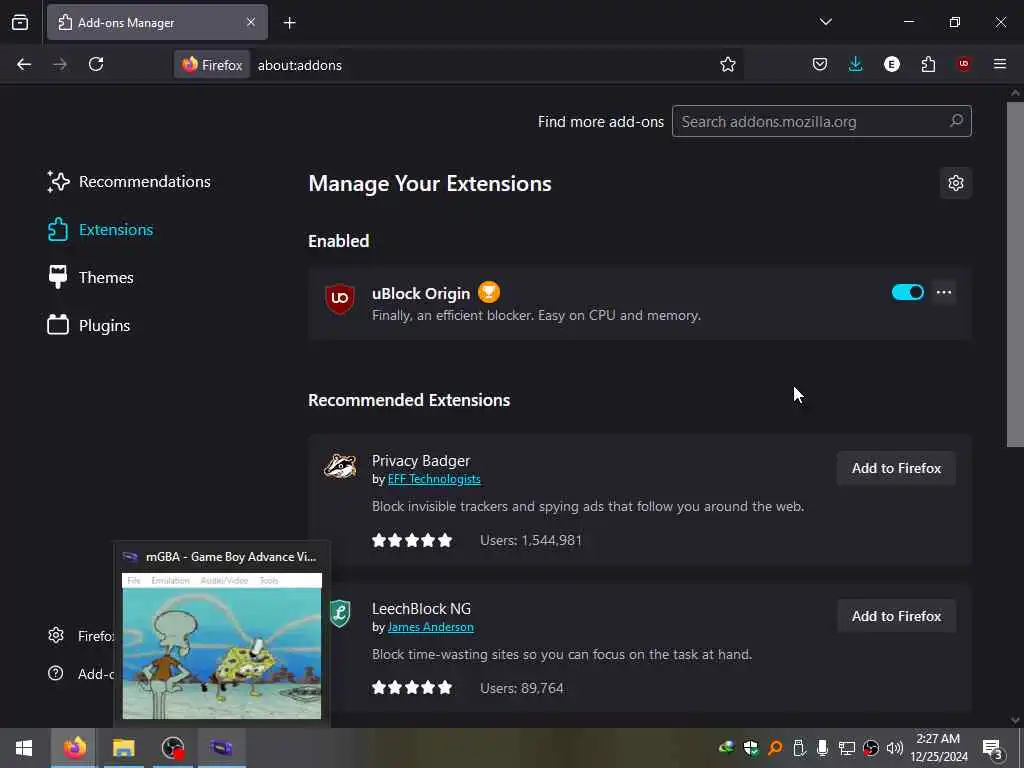Screen dimensions: 1024x768
Task: Open Firefox Settings gear in sidebar
Action: click(56, 635)
